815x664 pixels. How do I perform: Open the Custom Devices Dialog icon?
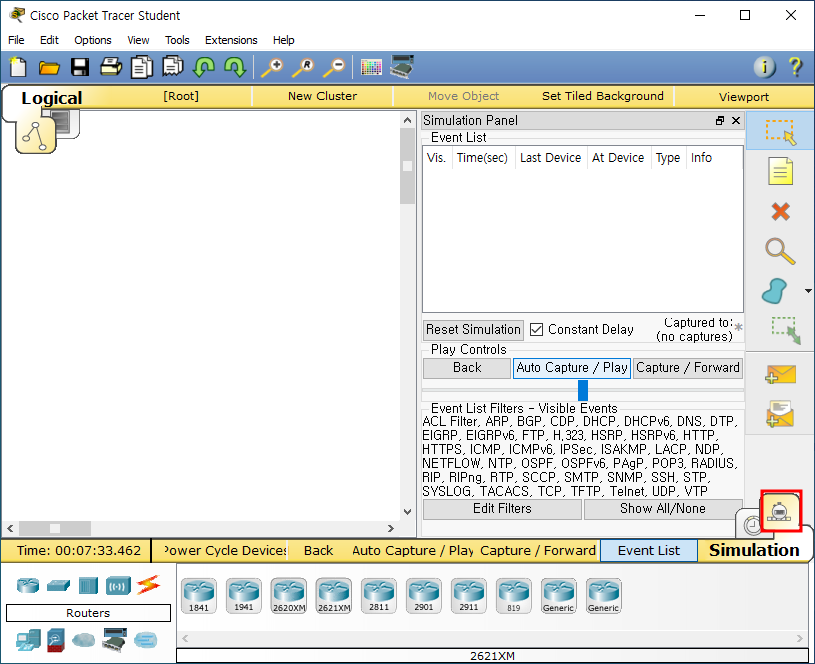(402, 67)
